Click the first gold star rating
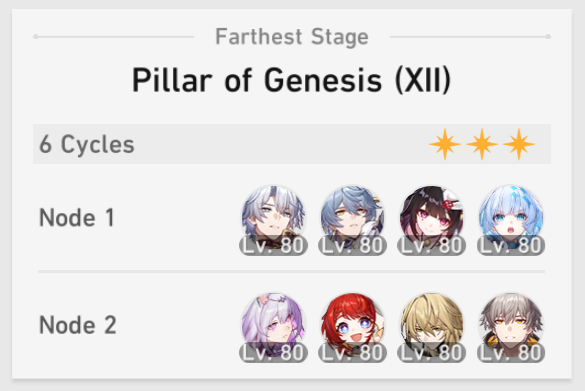Screen dimensions: 585x391 pos(445,144)
